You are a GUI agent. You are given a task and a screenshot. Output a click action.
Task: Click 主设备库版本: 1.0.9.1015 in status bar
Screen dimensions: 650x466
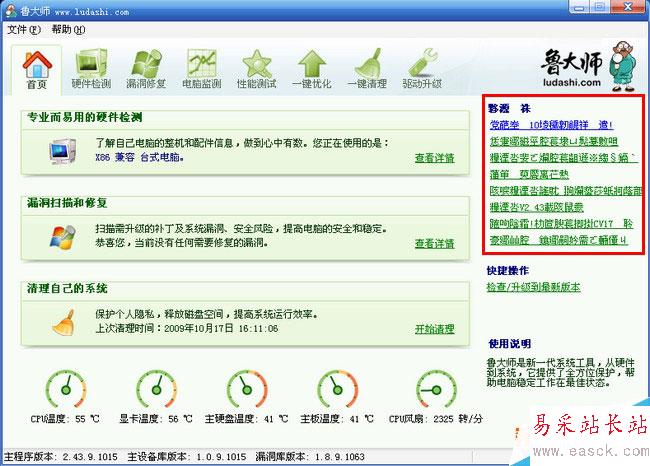click(x=187, y=457)
